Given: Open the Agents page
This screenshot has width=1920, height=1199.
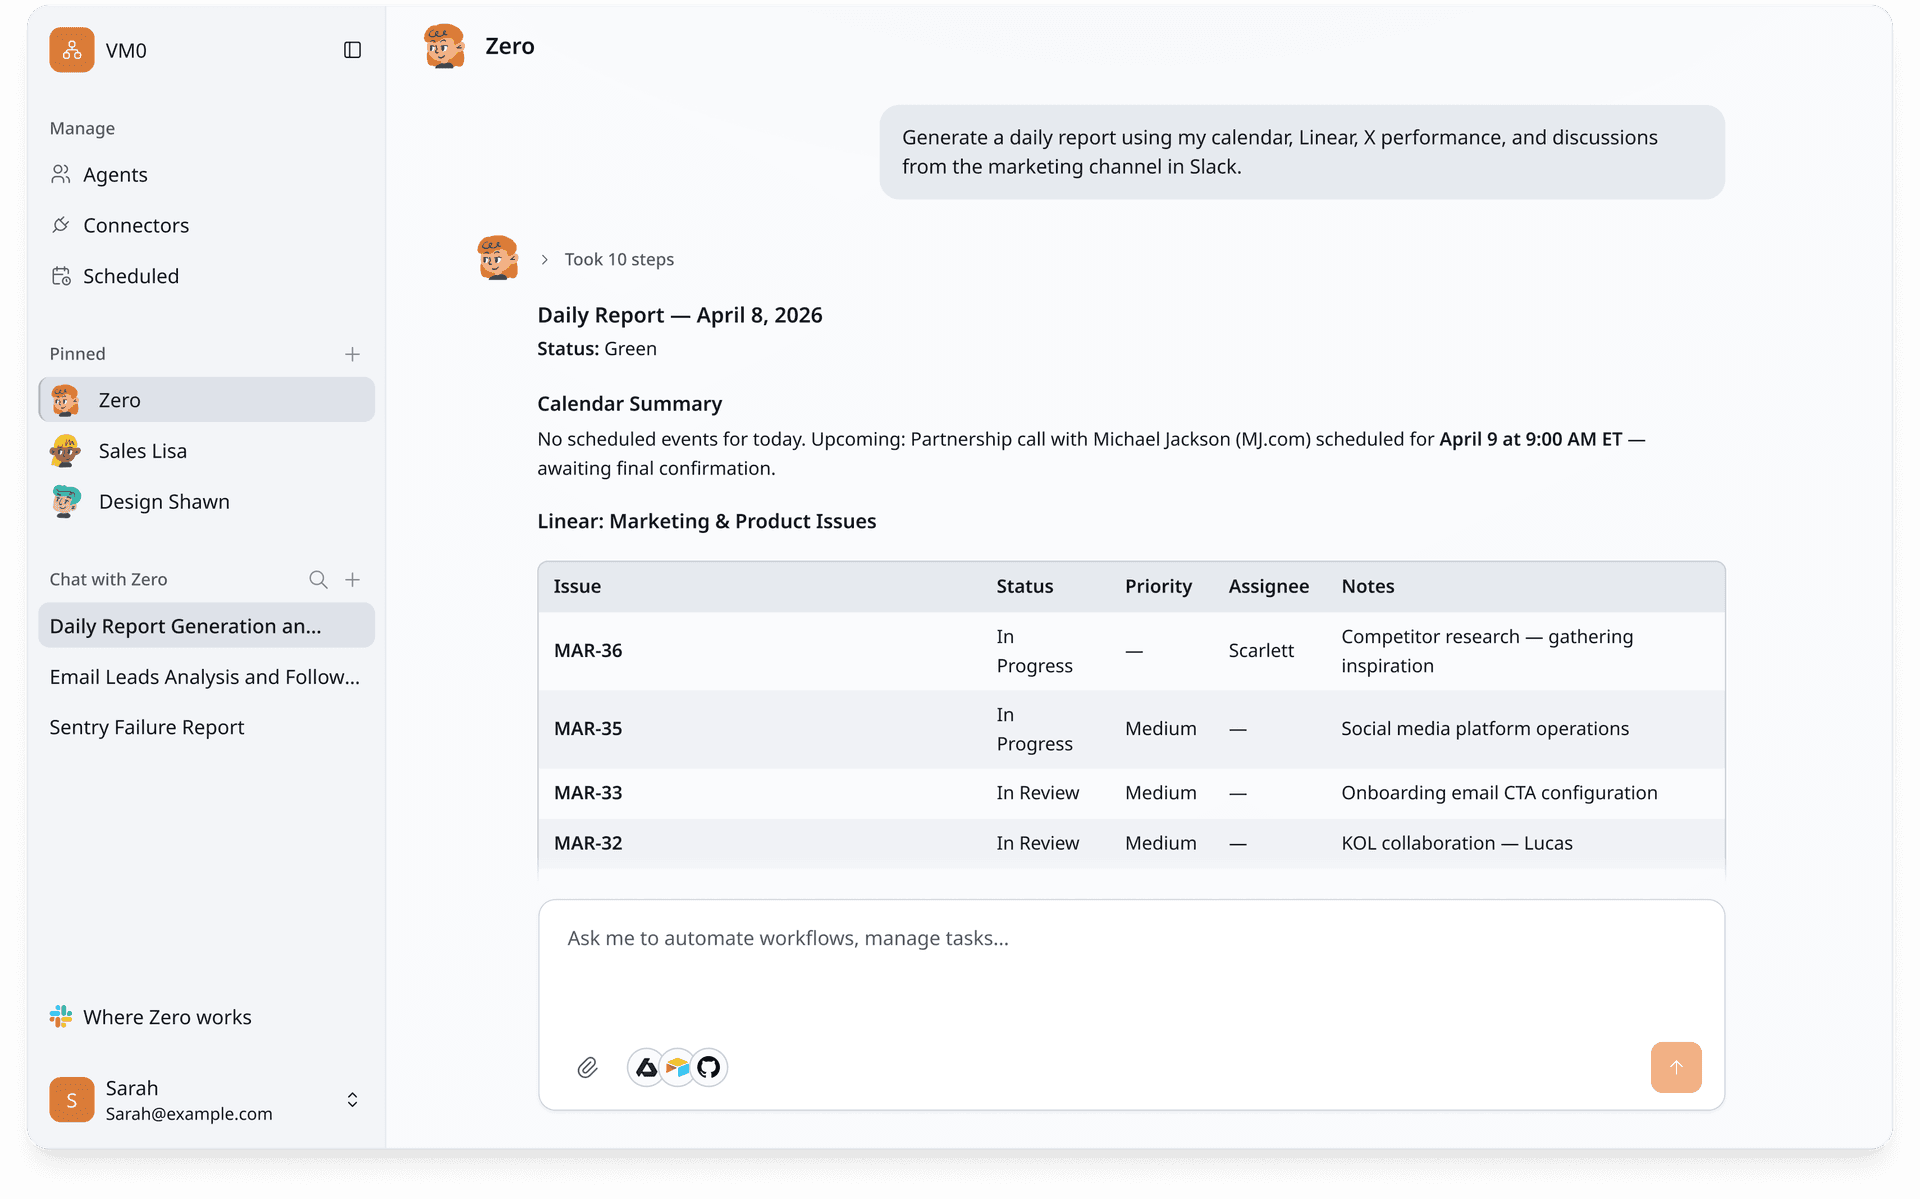Looking at the screenshot, I should point(114,175).
